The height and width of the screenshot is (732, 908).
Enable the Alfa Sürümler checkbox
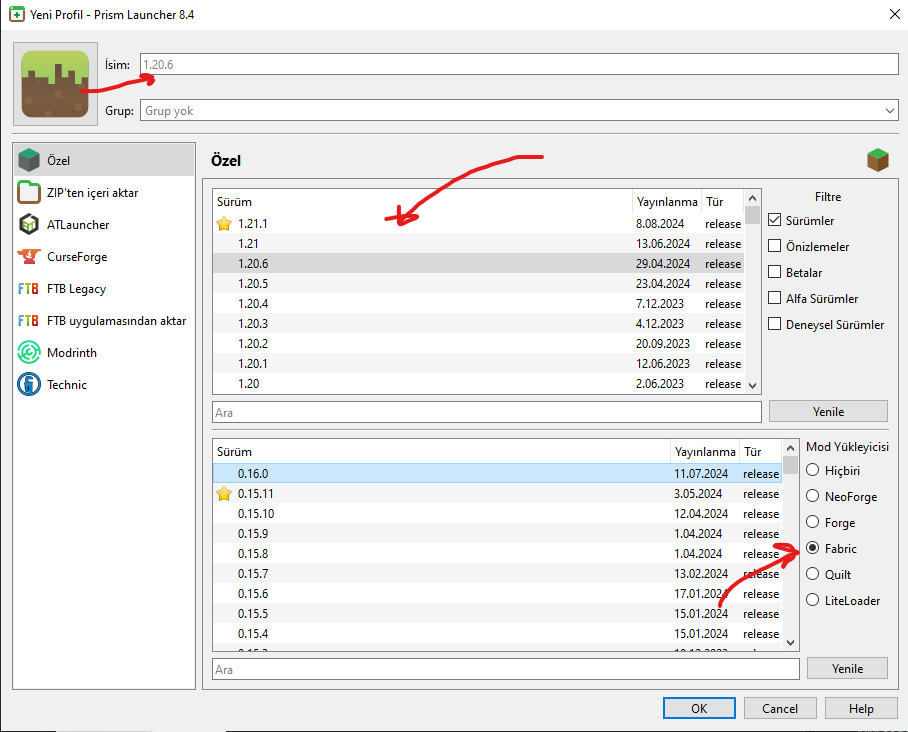(x=774, y=298)
